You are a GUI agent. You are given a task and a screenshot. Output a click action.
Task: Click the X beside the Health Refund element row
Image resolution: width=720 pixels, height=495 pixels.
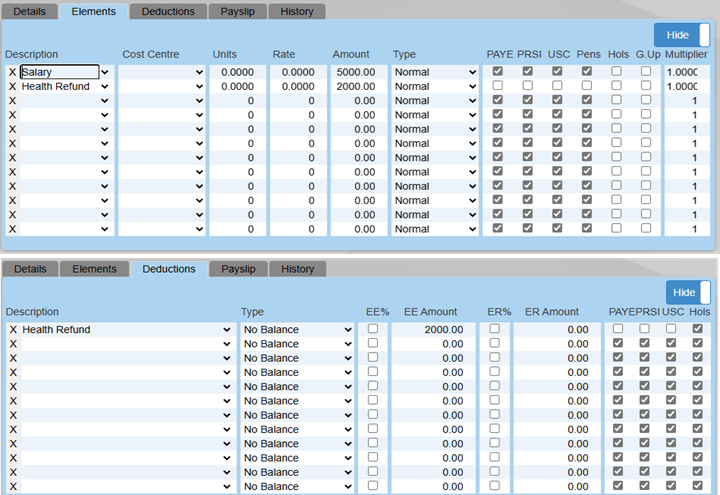12,87
